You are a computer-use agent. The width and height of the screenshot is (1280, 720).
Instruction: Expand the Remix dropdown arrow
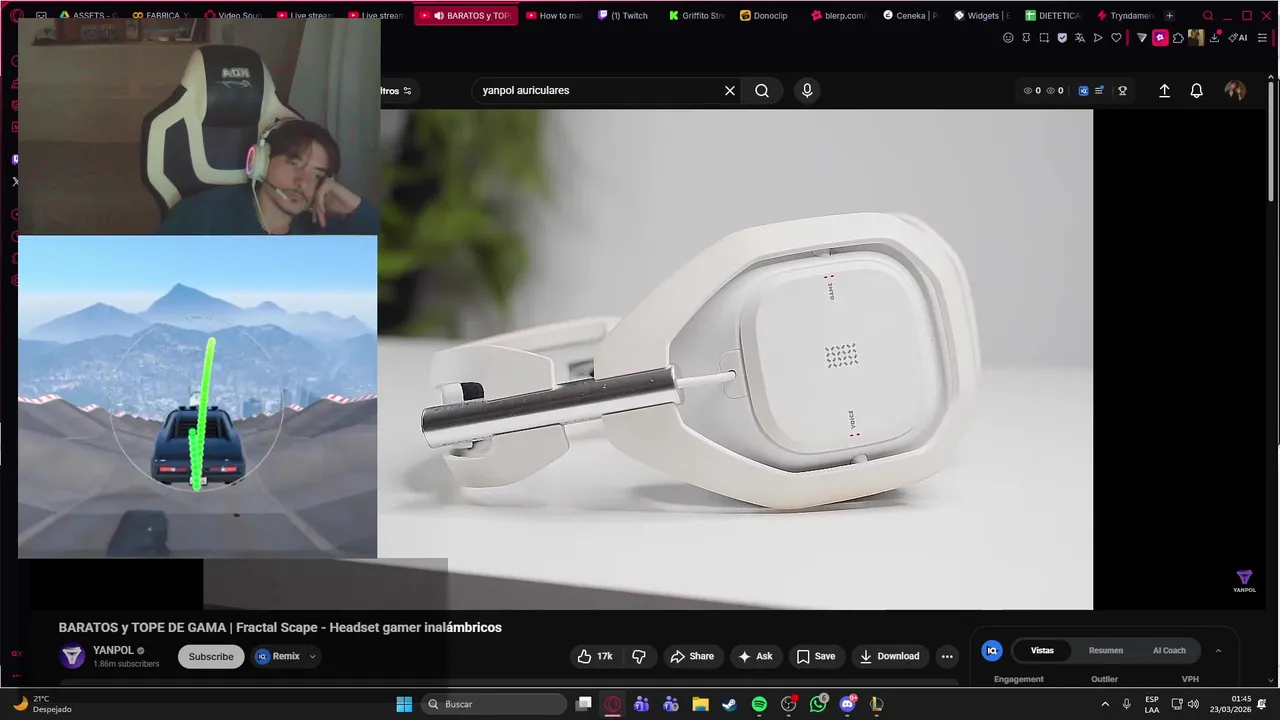coord(312,657)
